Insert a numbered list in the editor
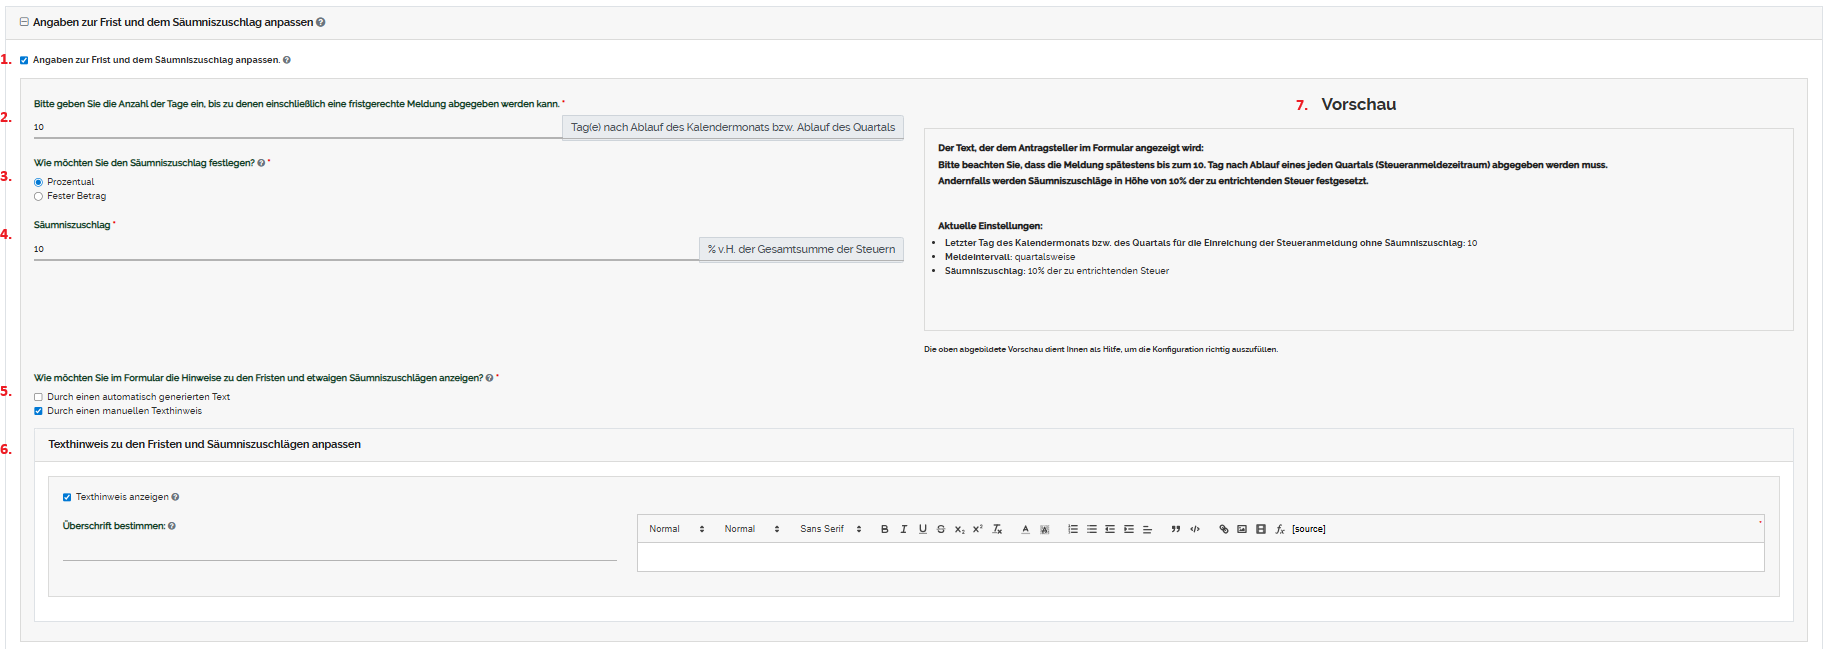The width and height of the screenshot is (1832, 649). pyautogui.click(x=1073, y=529)
